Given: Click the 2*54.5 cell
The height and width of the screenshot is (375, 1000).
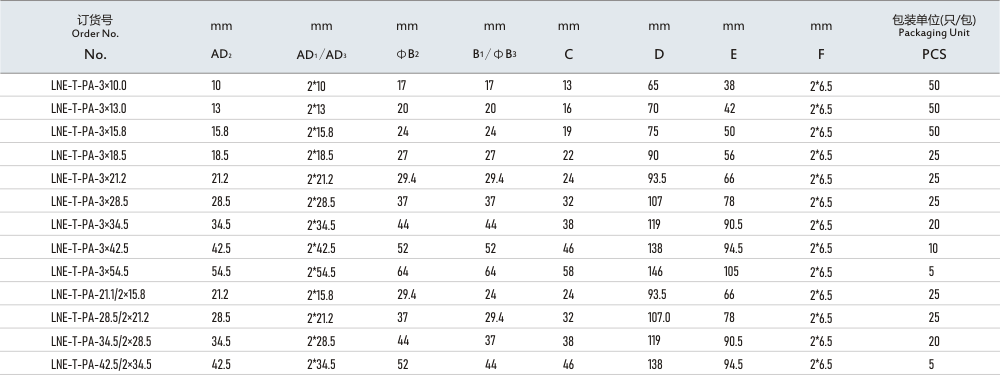Looking at the screenshot, I should tap(321, 272).
